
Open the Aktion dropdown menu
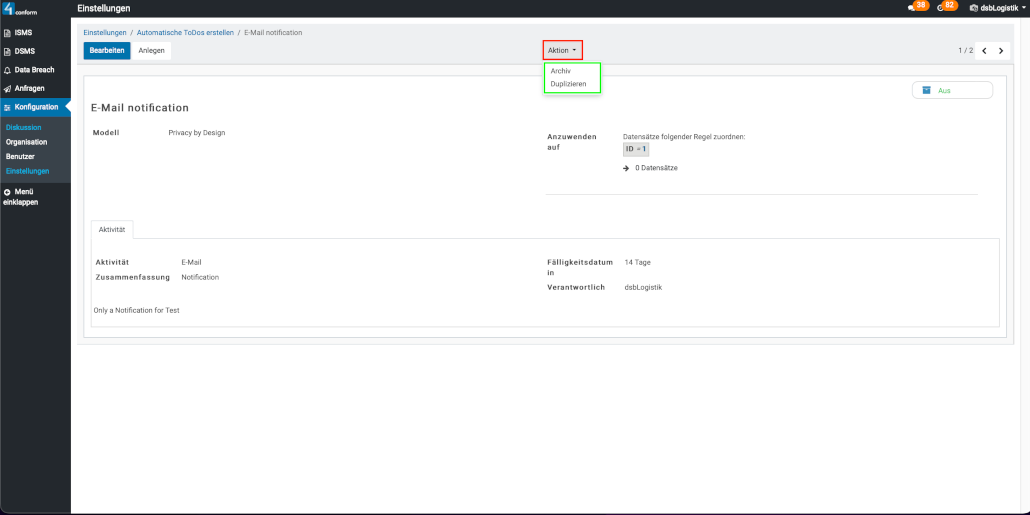pyautogui.click(x=562, y=50)
